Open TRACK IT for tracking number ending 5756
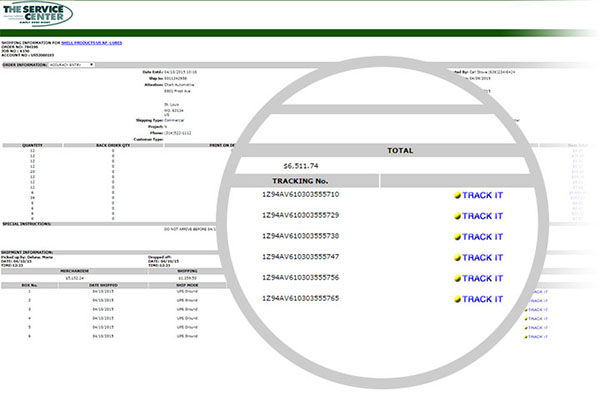The height and width of the screenshot is (401, 600). point(482,278)
